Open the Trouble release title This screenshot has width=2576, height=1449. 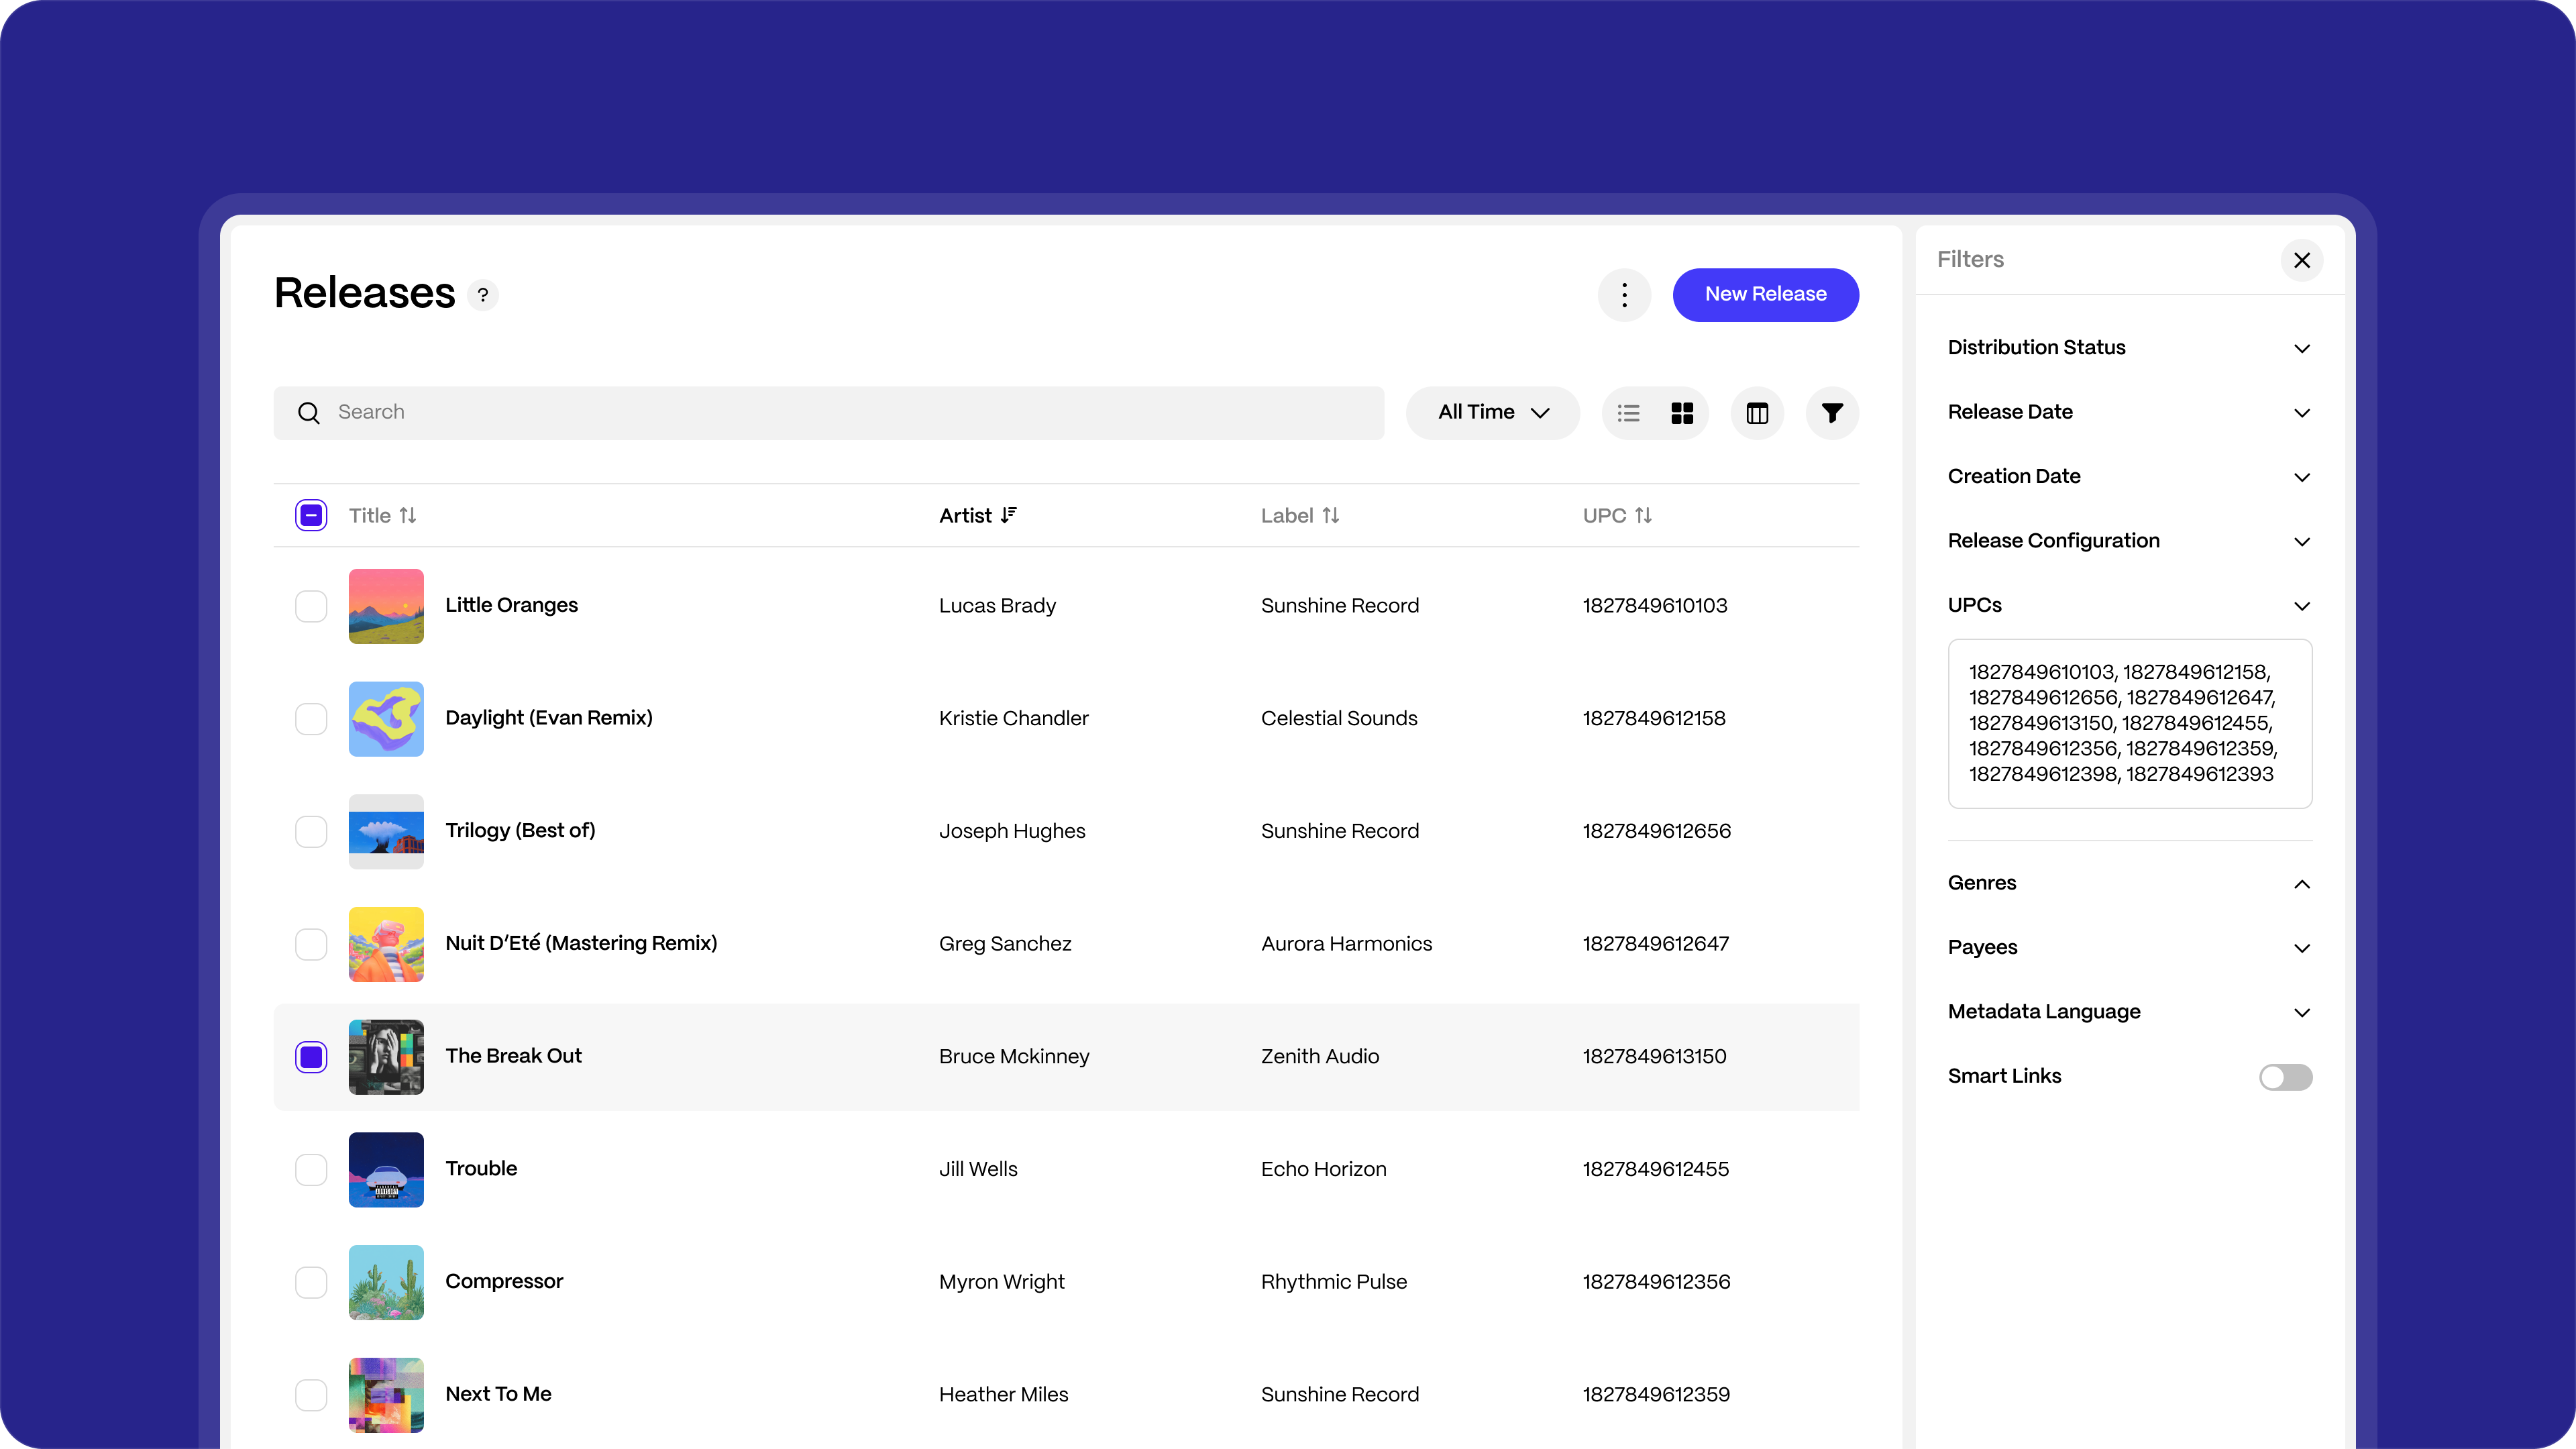coord(481,1168)
